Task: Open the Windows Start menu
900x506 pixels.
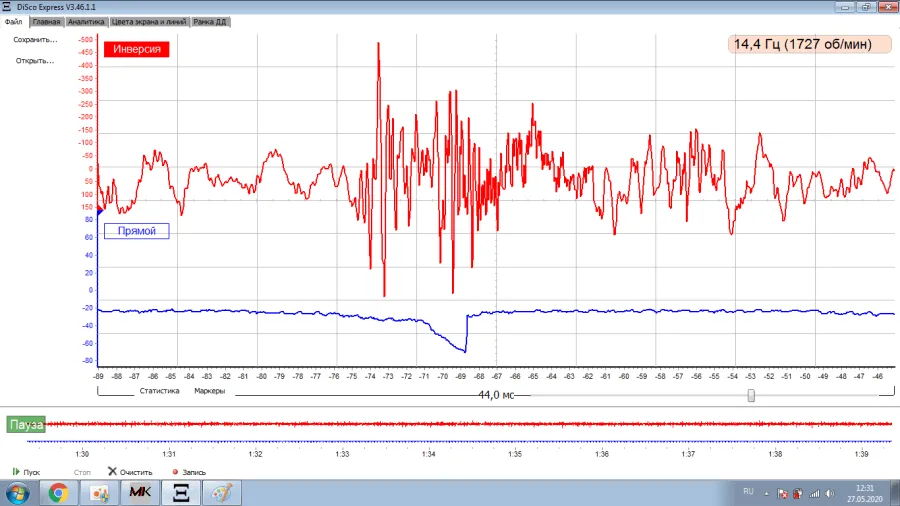Action: [18, 493]
